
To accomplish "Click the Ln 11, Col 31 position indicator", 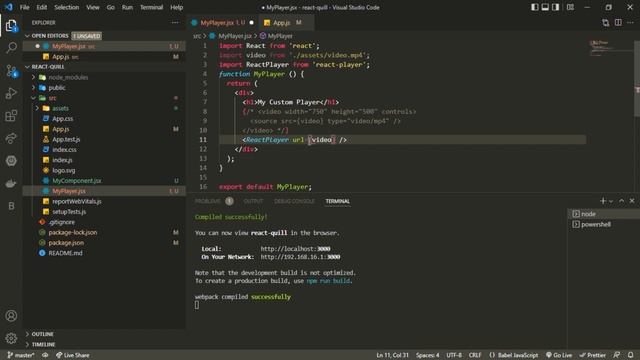I will click(x=392, y=355).
